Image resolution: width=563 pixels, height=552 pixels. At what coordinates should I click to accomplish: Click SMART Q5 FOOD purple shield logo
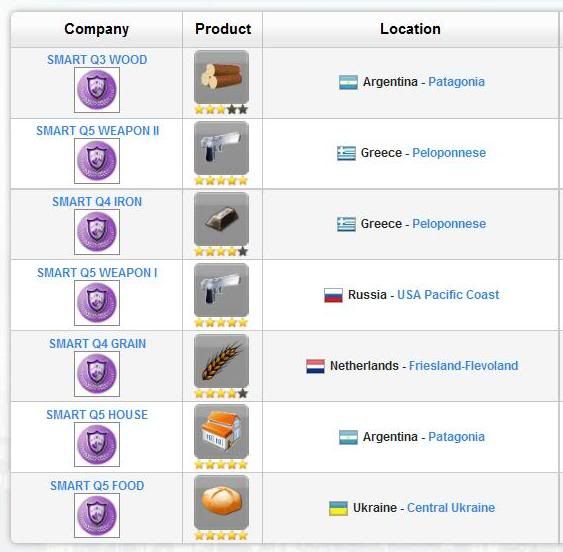pos(97,515)
